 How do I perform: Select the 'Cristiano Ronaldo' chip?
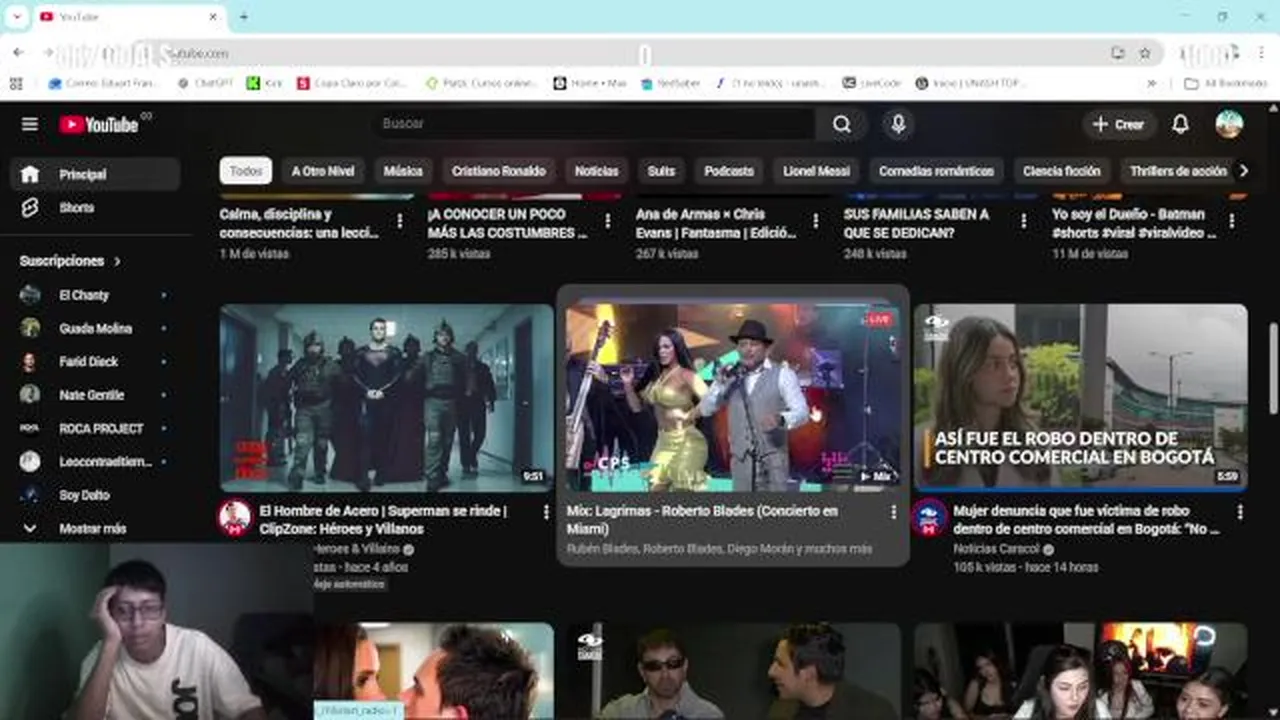pyautogui.click(x=498, y=171)
